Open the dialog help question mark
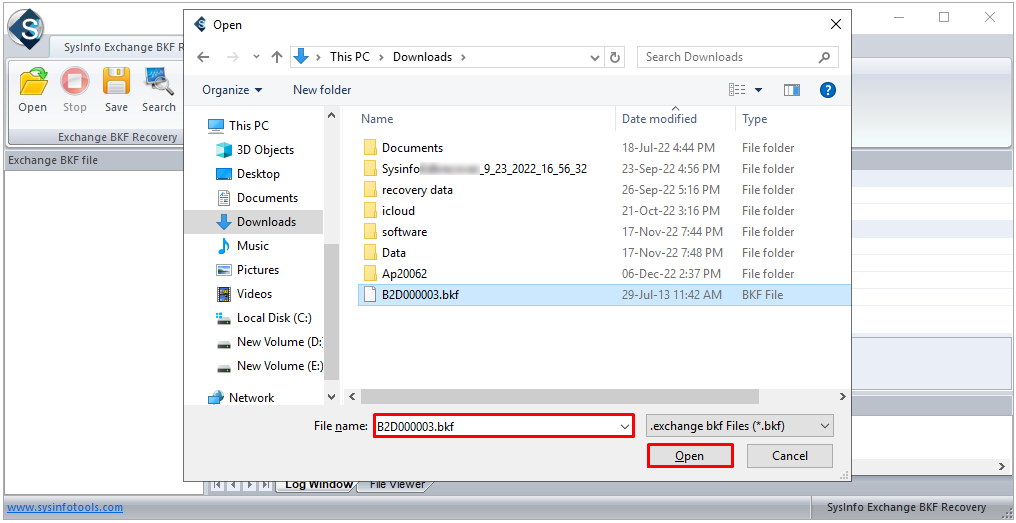This screenshot has height=523, width=1016. (827, 90)
